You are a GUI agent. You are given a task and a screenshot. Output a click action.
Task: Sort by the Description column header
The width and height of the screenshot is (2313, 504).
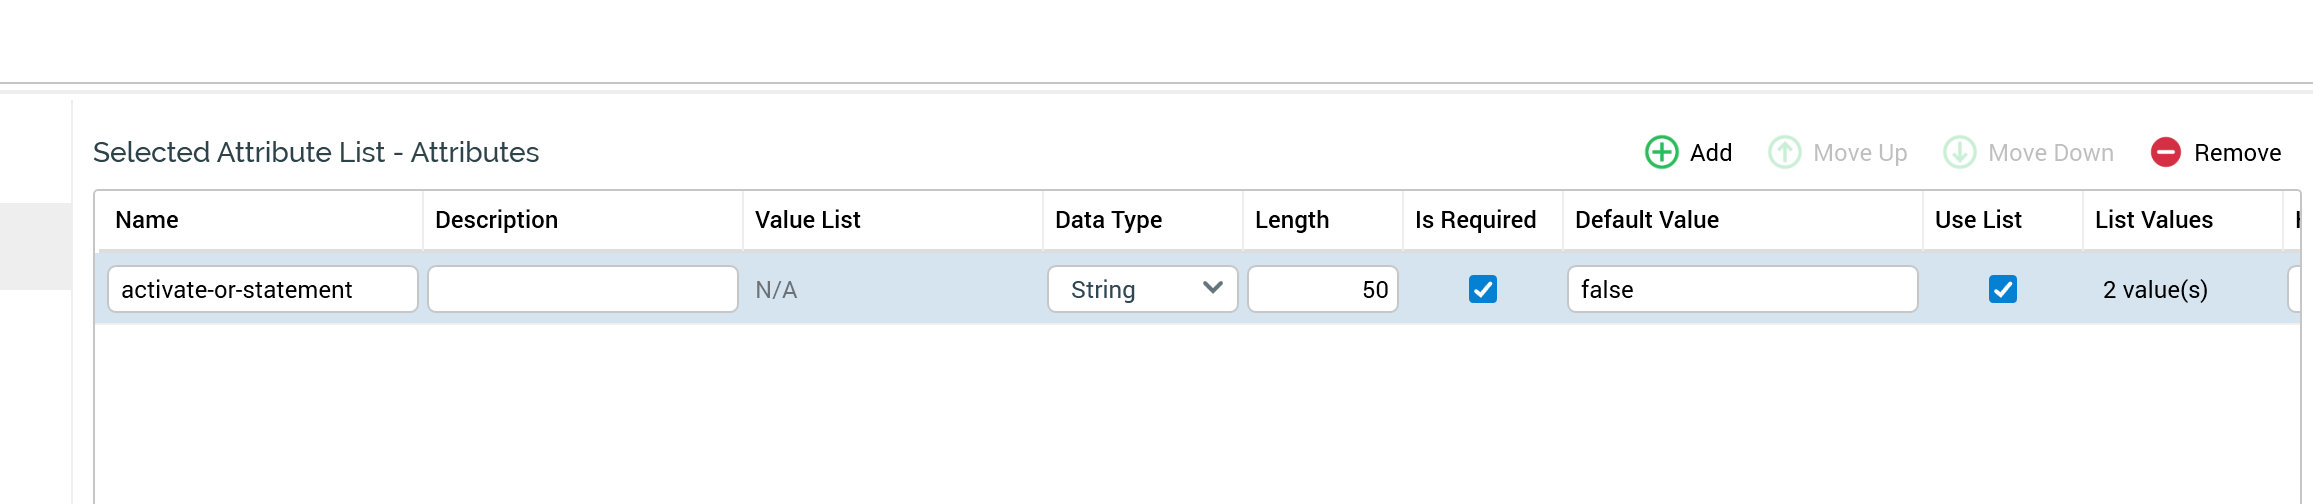496,220
